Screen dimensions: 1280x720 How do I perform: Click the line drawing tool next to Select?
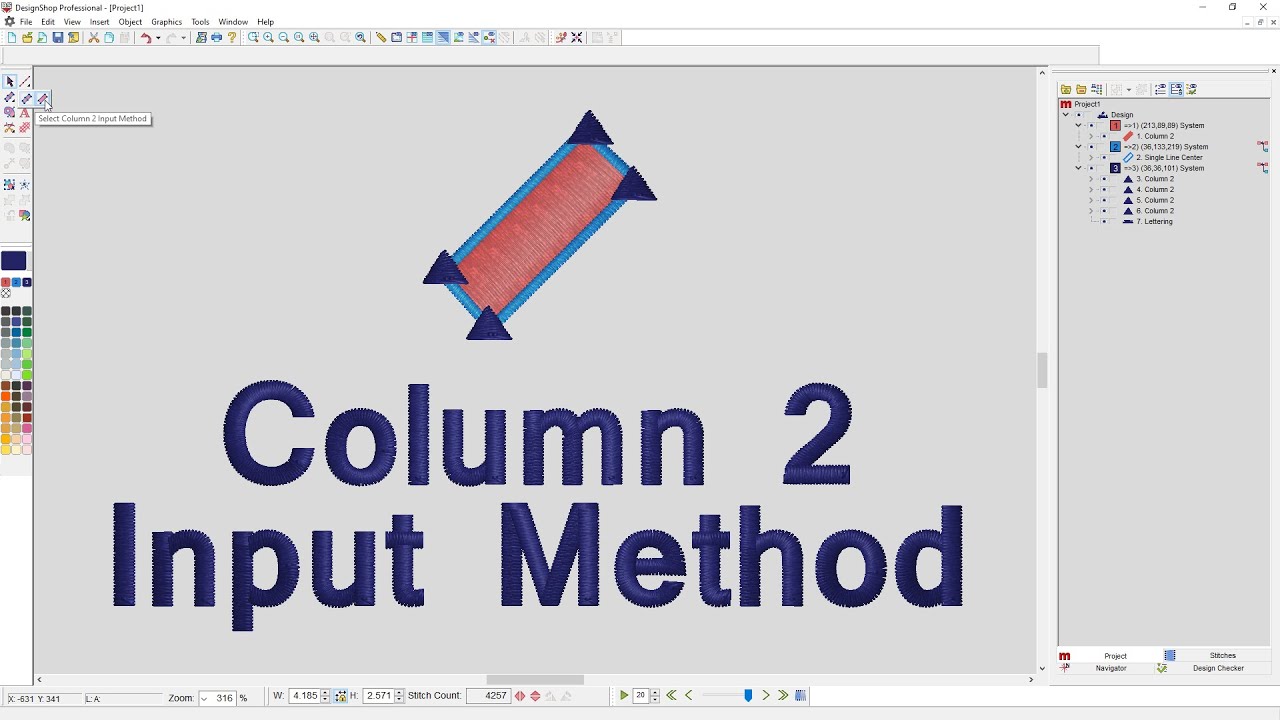pos(25,82)
